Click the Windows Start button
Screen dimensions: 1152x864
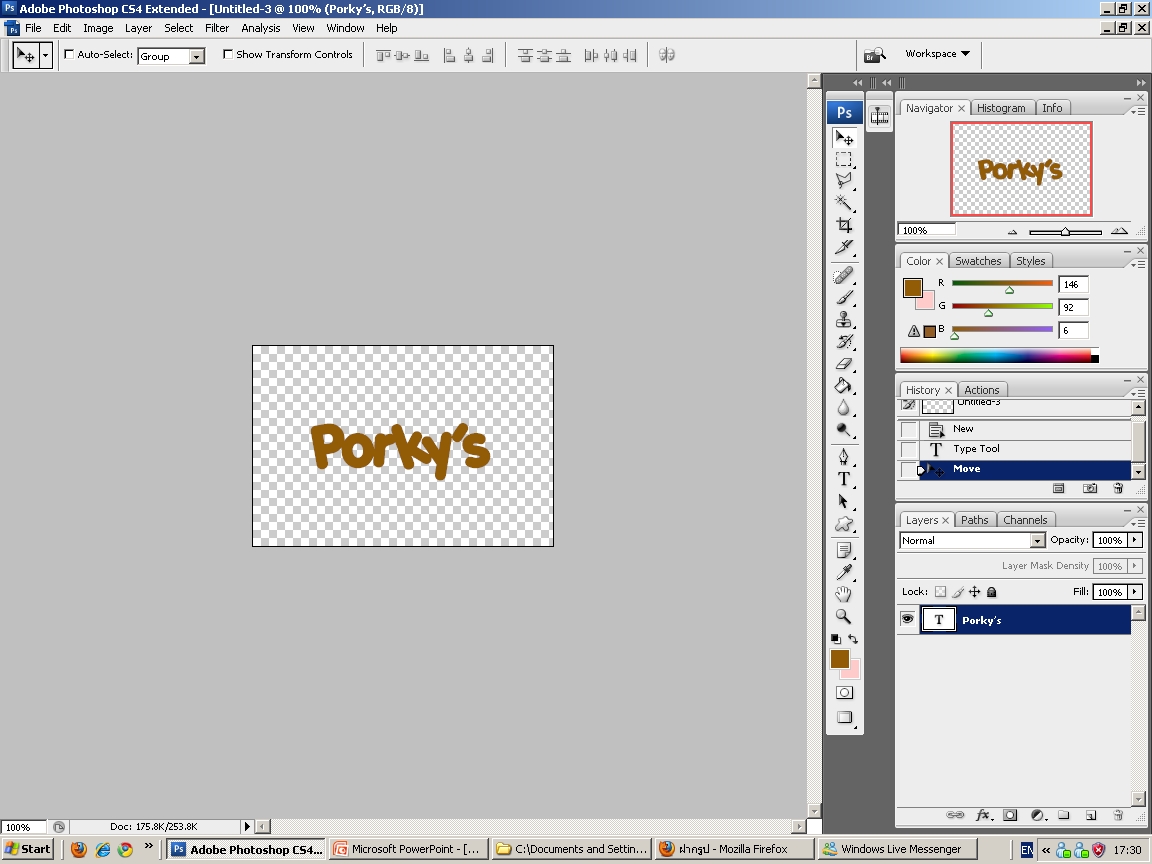[x=28, y=849]
